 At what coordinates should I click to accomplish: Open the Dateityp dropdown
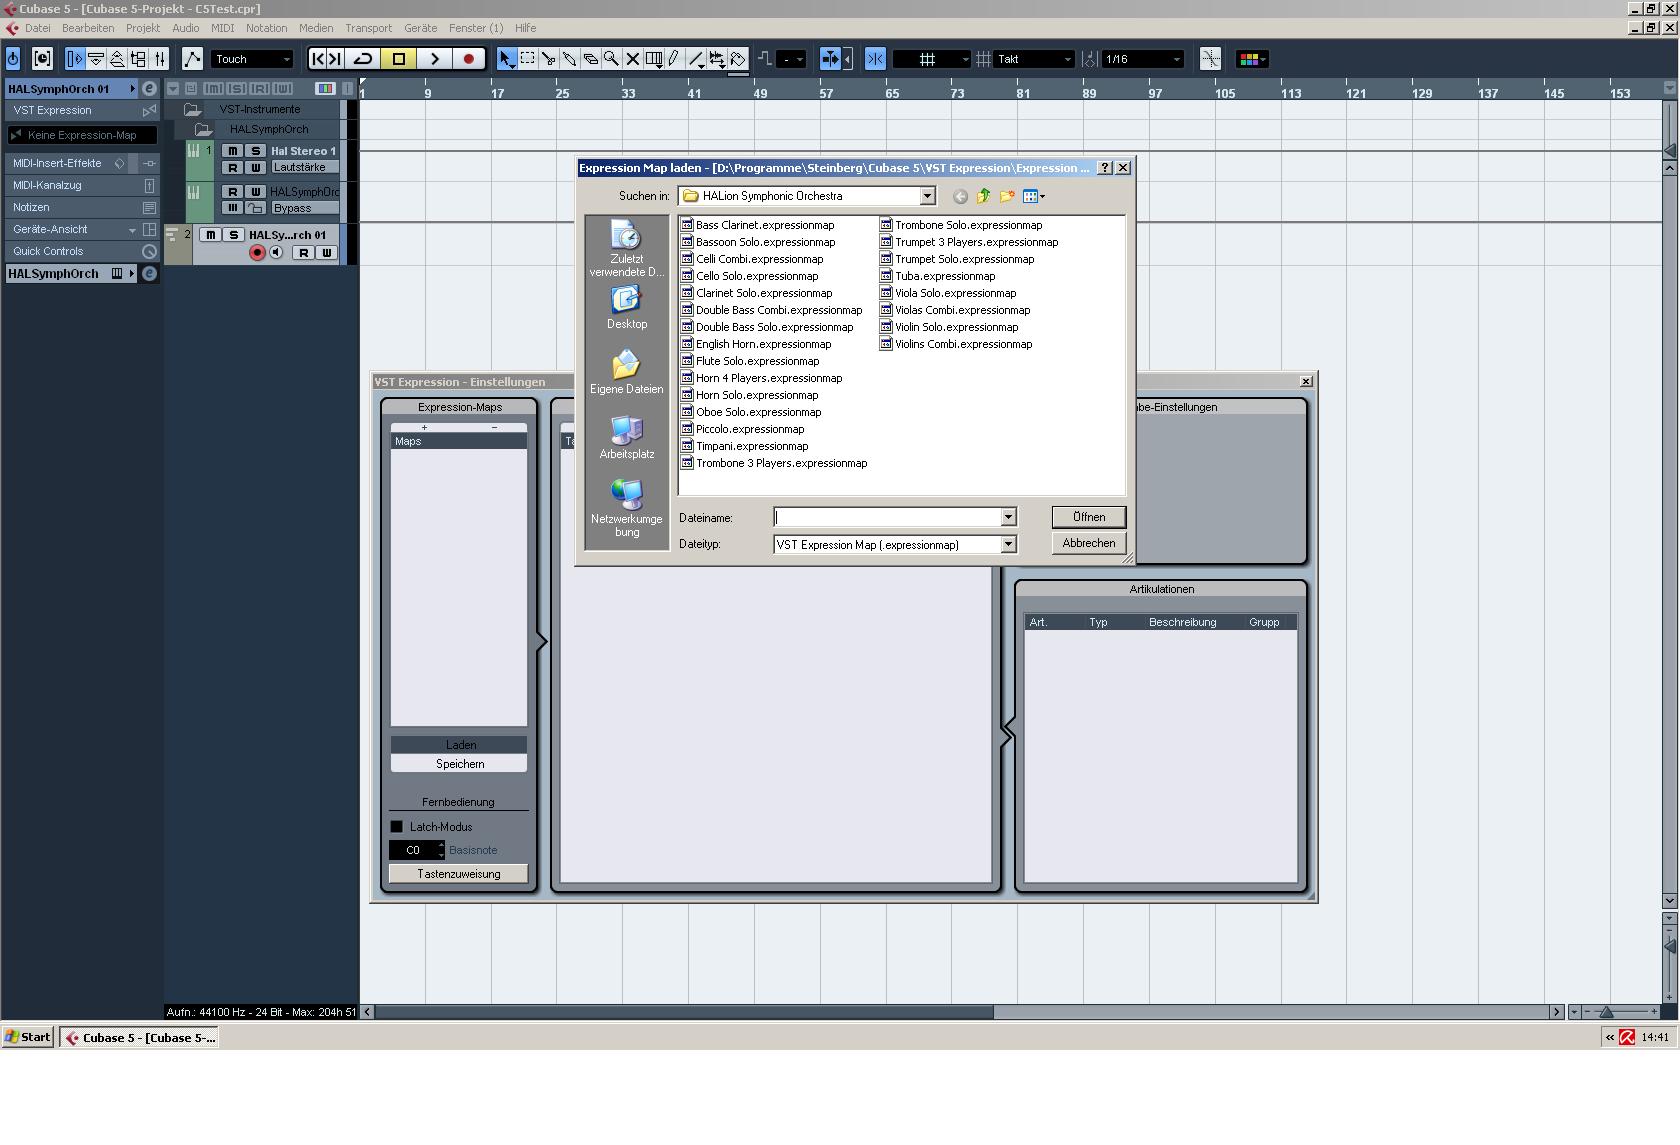(1008, 544)
